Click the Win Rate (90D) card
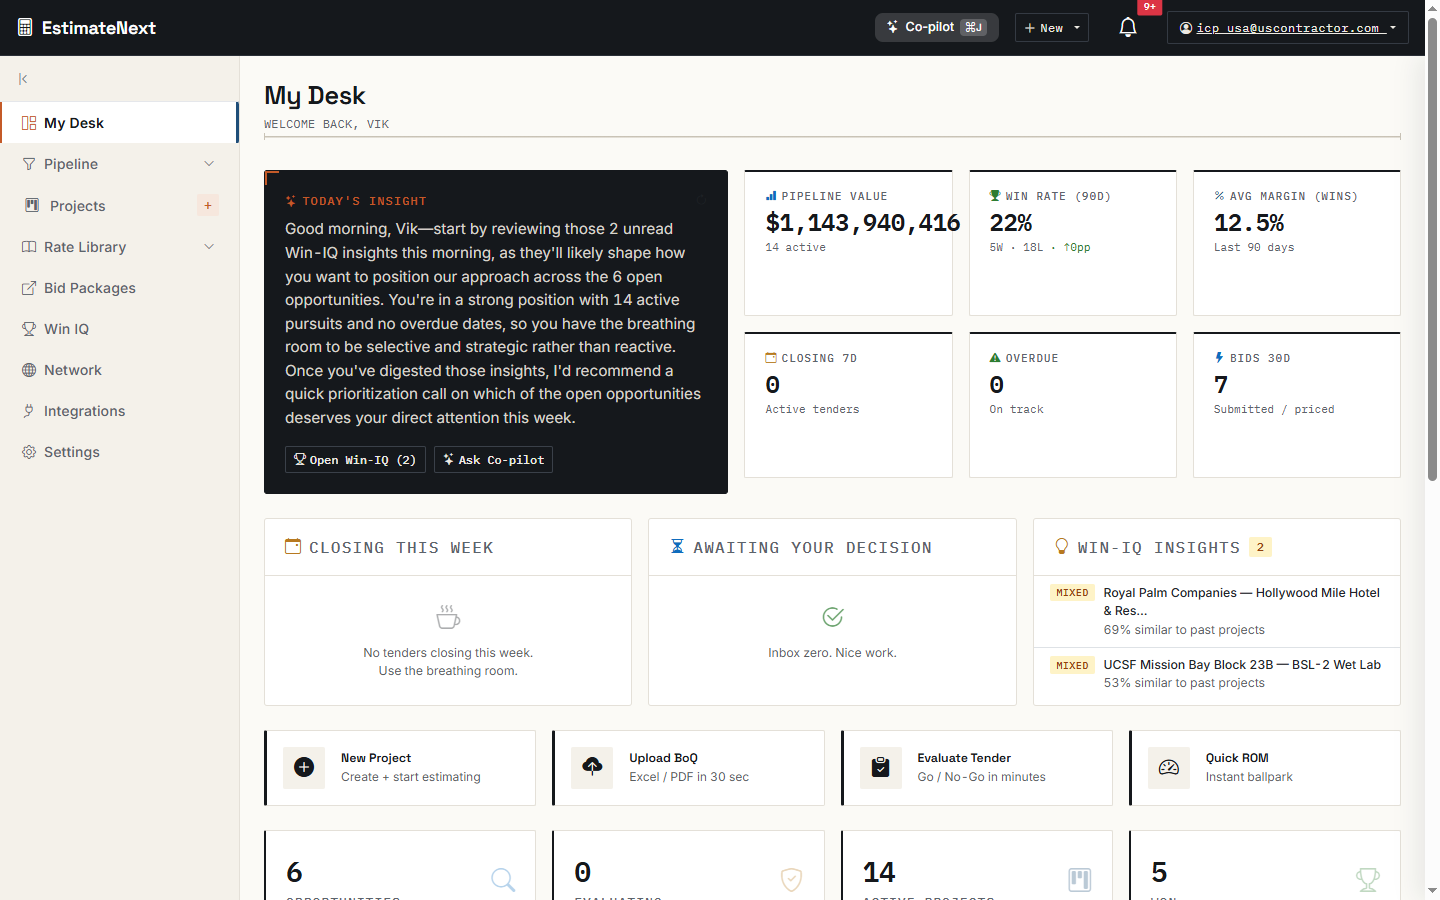The height and width of the screenshot is (900, 1440). [x=1073, y=243]
